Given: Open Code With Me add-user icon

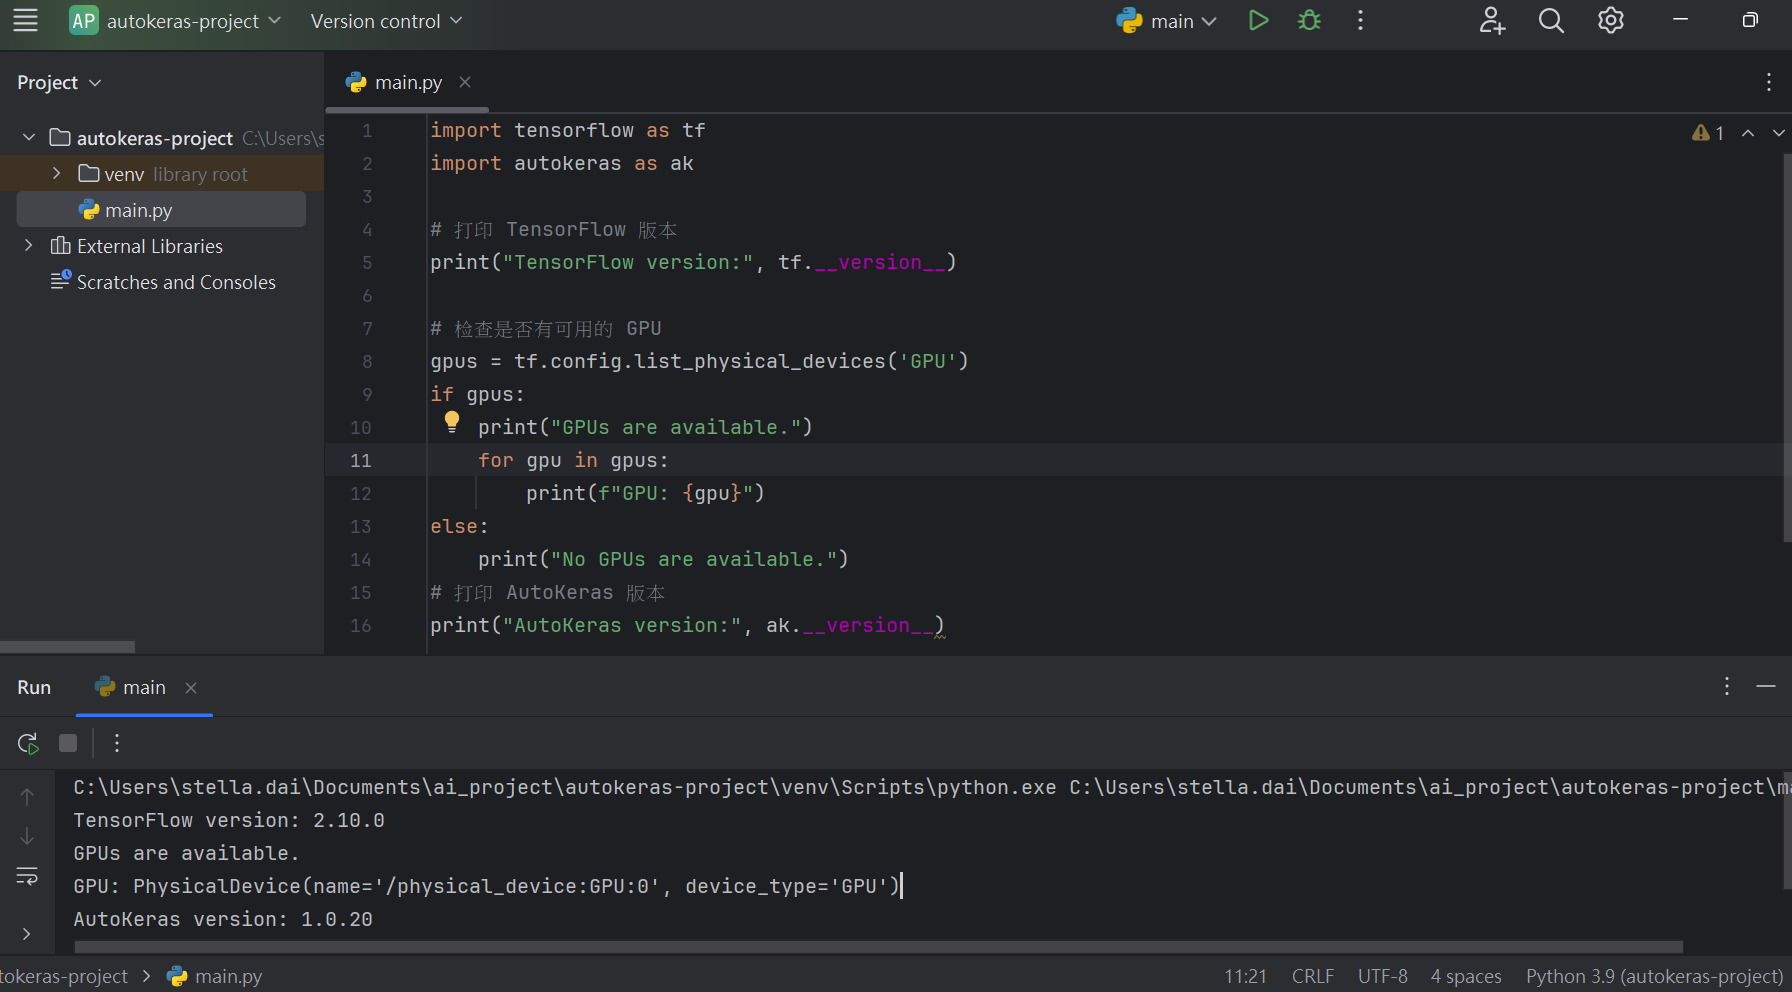Looking at the screenshot, I should 1492,21.
